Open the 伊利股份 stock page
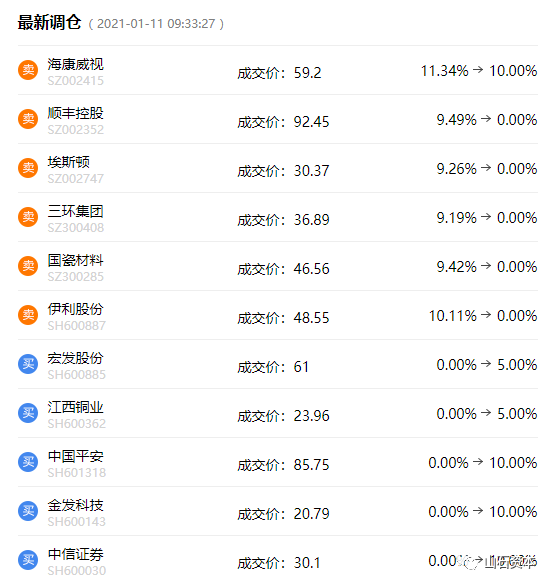This screenshot has height=586, width=553. click(75, 309)
